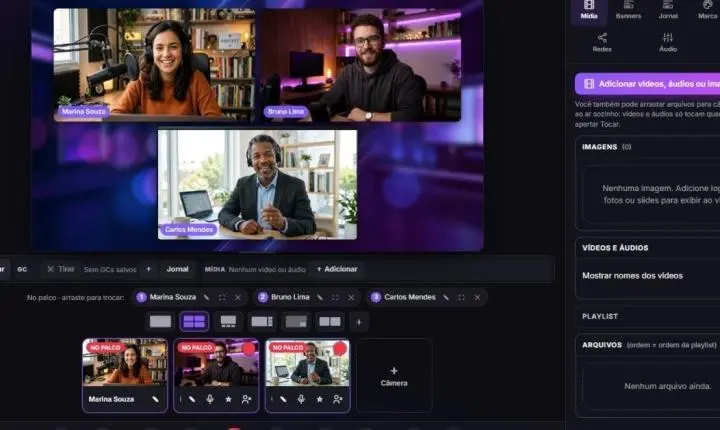Click Marina Souza video on stage
Image resolution: width=720 pixels, height=430 pixels.
pos(154,64)
